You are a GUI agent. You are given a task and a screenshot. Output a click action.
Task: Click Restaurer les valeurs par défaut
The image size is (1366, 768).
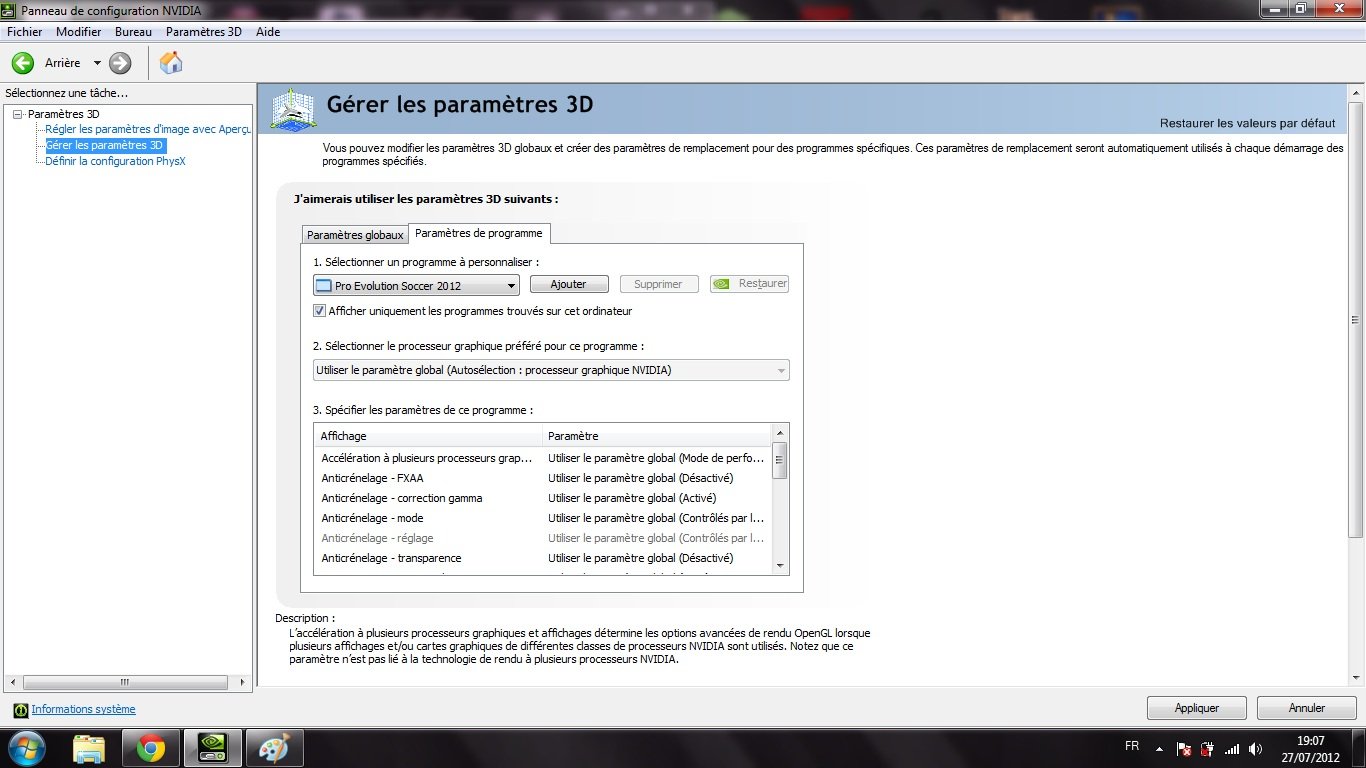(1247, 123)
